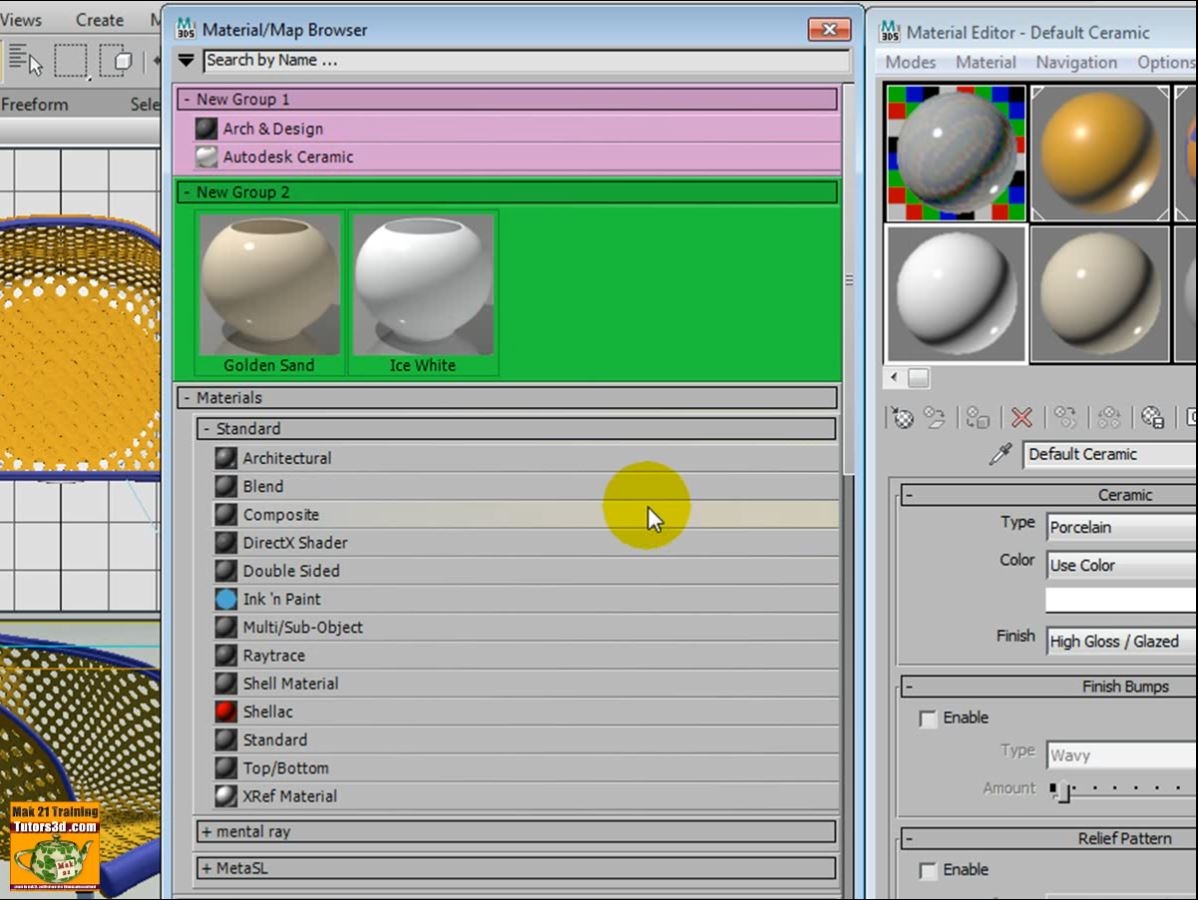This screenshot has height=900, width=1198.
Task: Select white sphere sample slot
Action: (955, 293)
